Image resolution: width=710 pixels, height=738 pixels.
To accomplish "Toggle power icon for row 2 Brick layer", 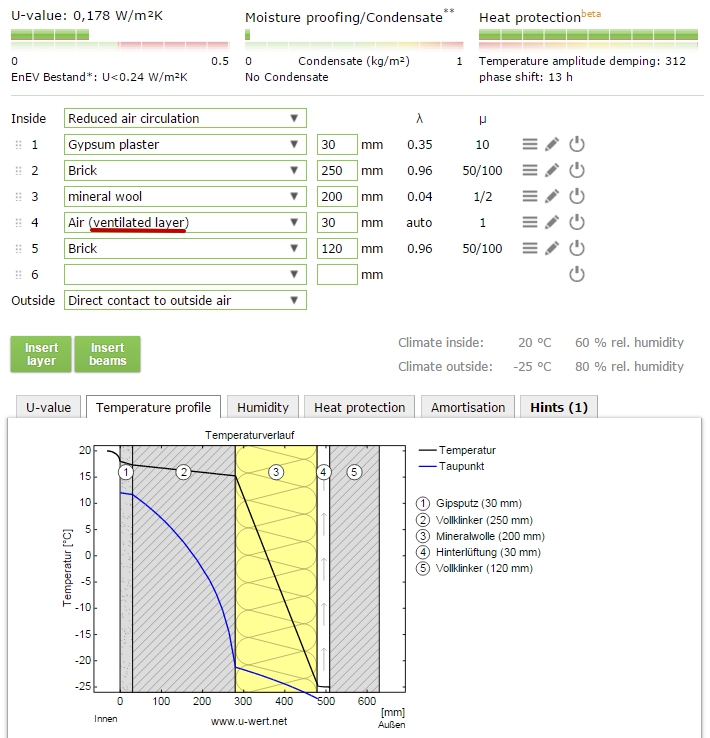I will pyautogui.click(x=577, y=170).
